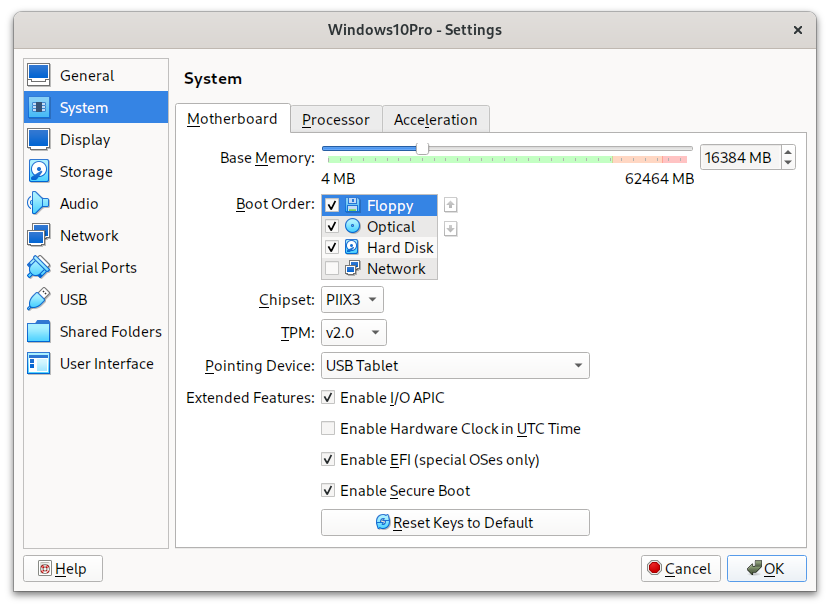Open the TPM v2.0 dropdown
This screenshot has width=830, height=608.
tap(354, 332)
